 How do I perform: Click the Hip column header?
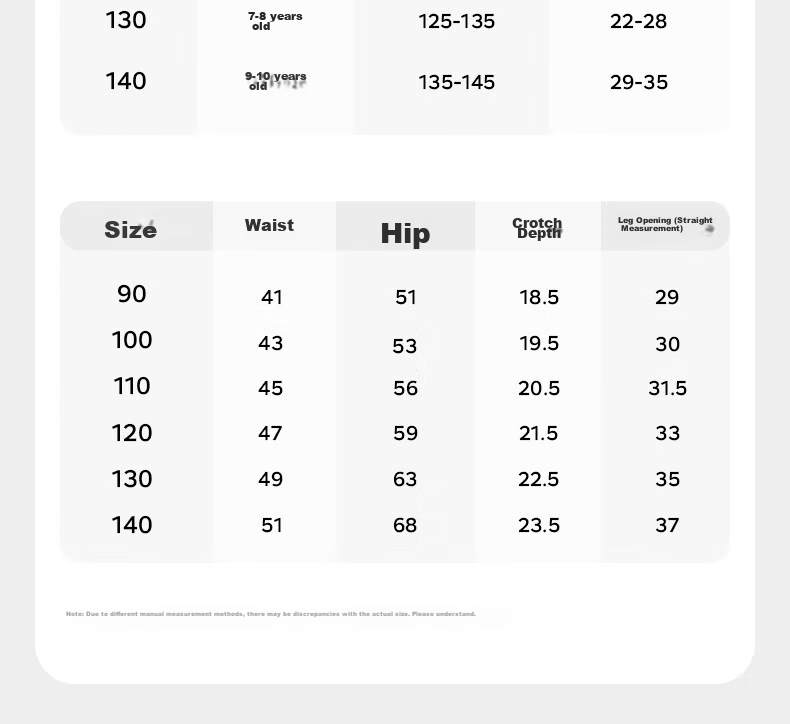(x=406, y=233)
